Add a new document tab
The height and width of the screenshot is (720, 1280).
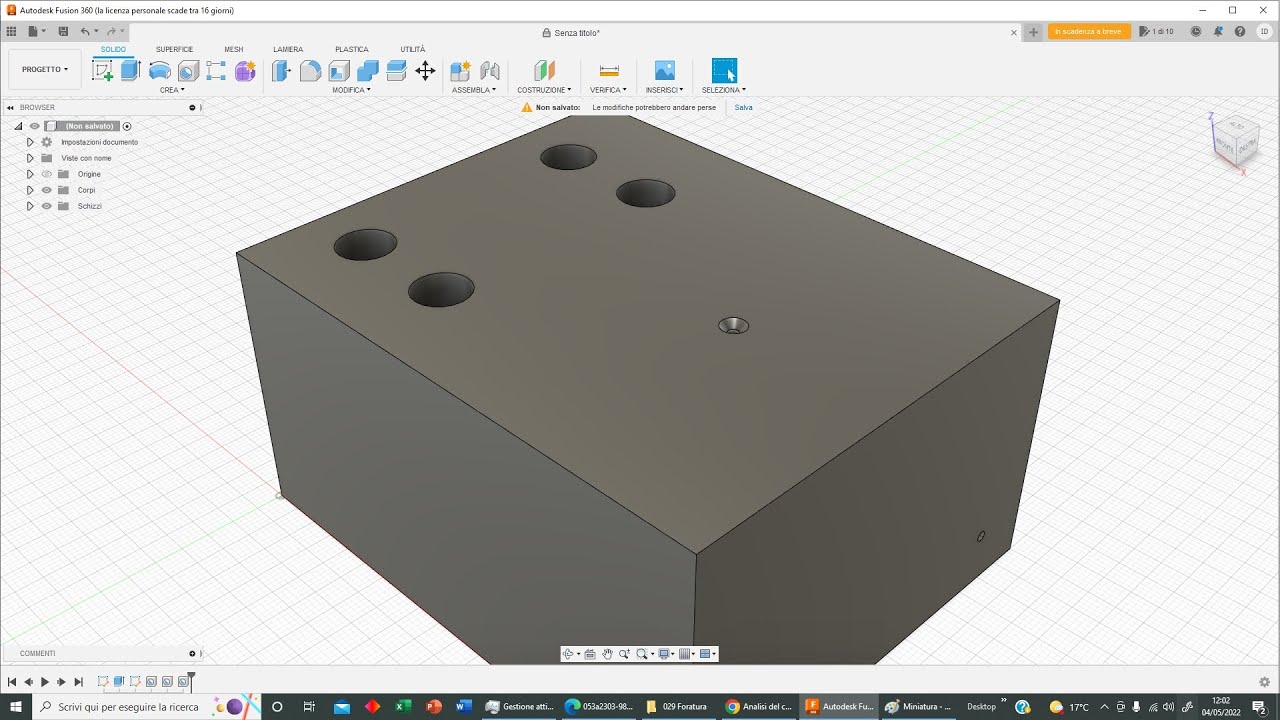click(x=1034, y=32)
